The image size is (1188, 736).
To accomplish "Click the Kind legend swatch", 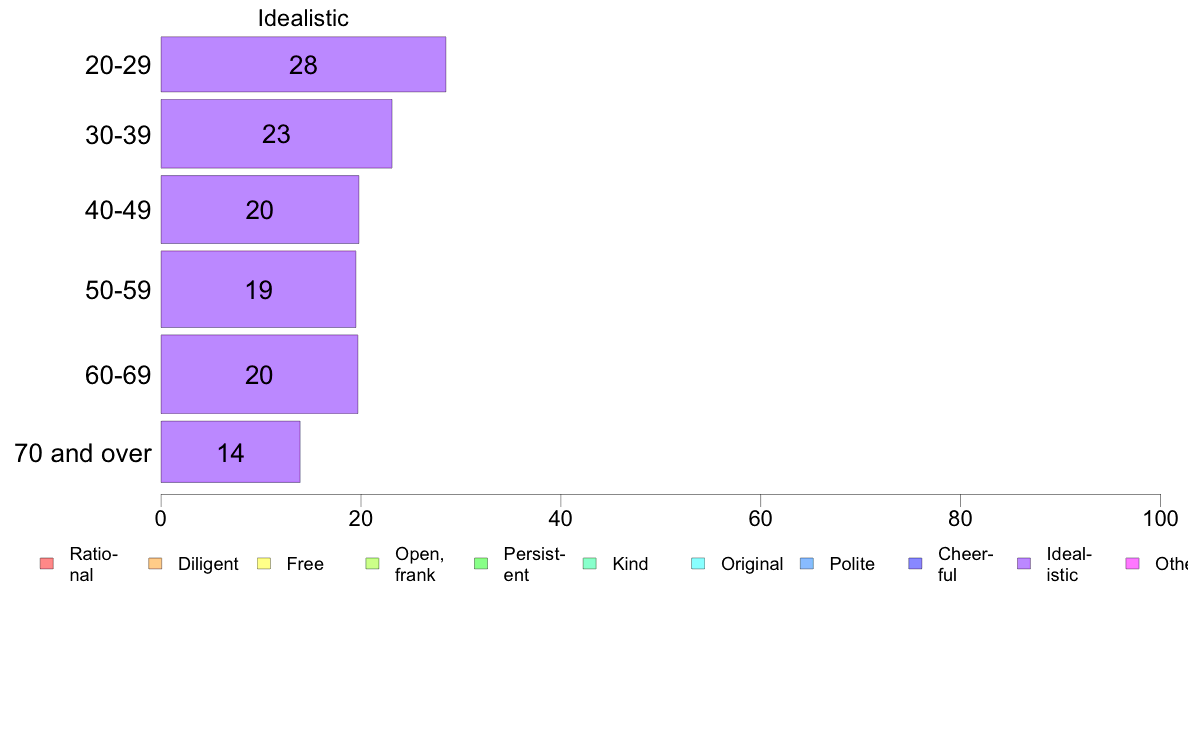I will pyautogui.click(x=589, y=563).
